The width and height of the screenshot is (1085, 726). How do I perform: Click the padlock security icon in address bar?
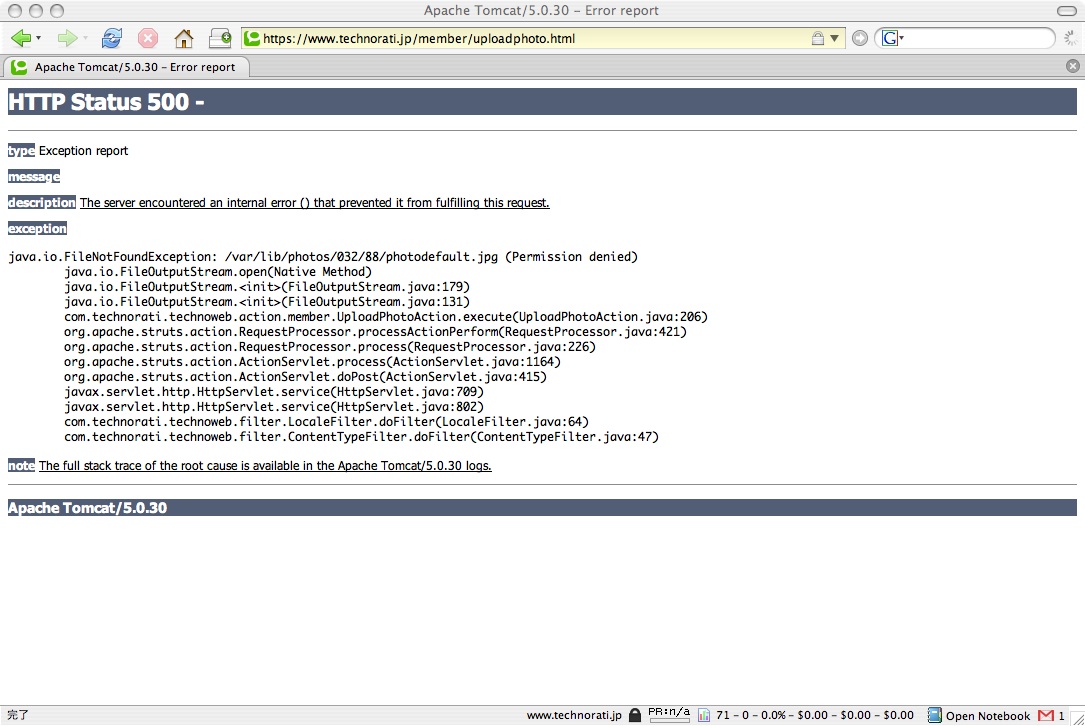(817, 39)
